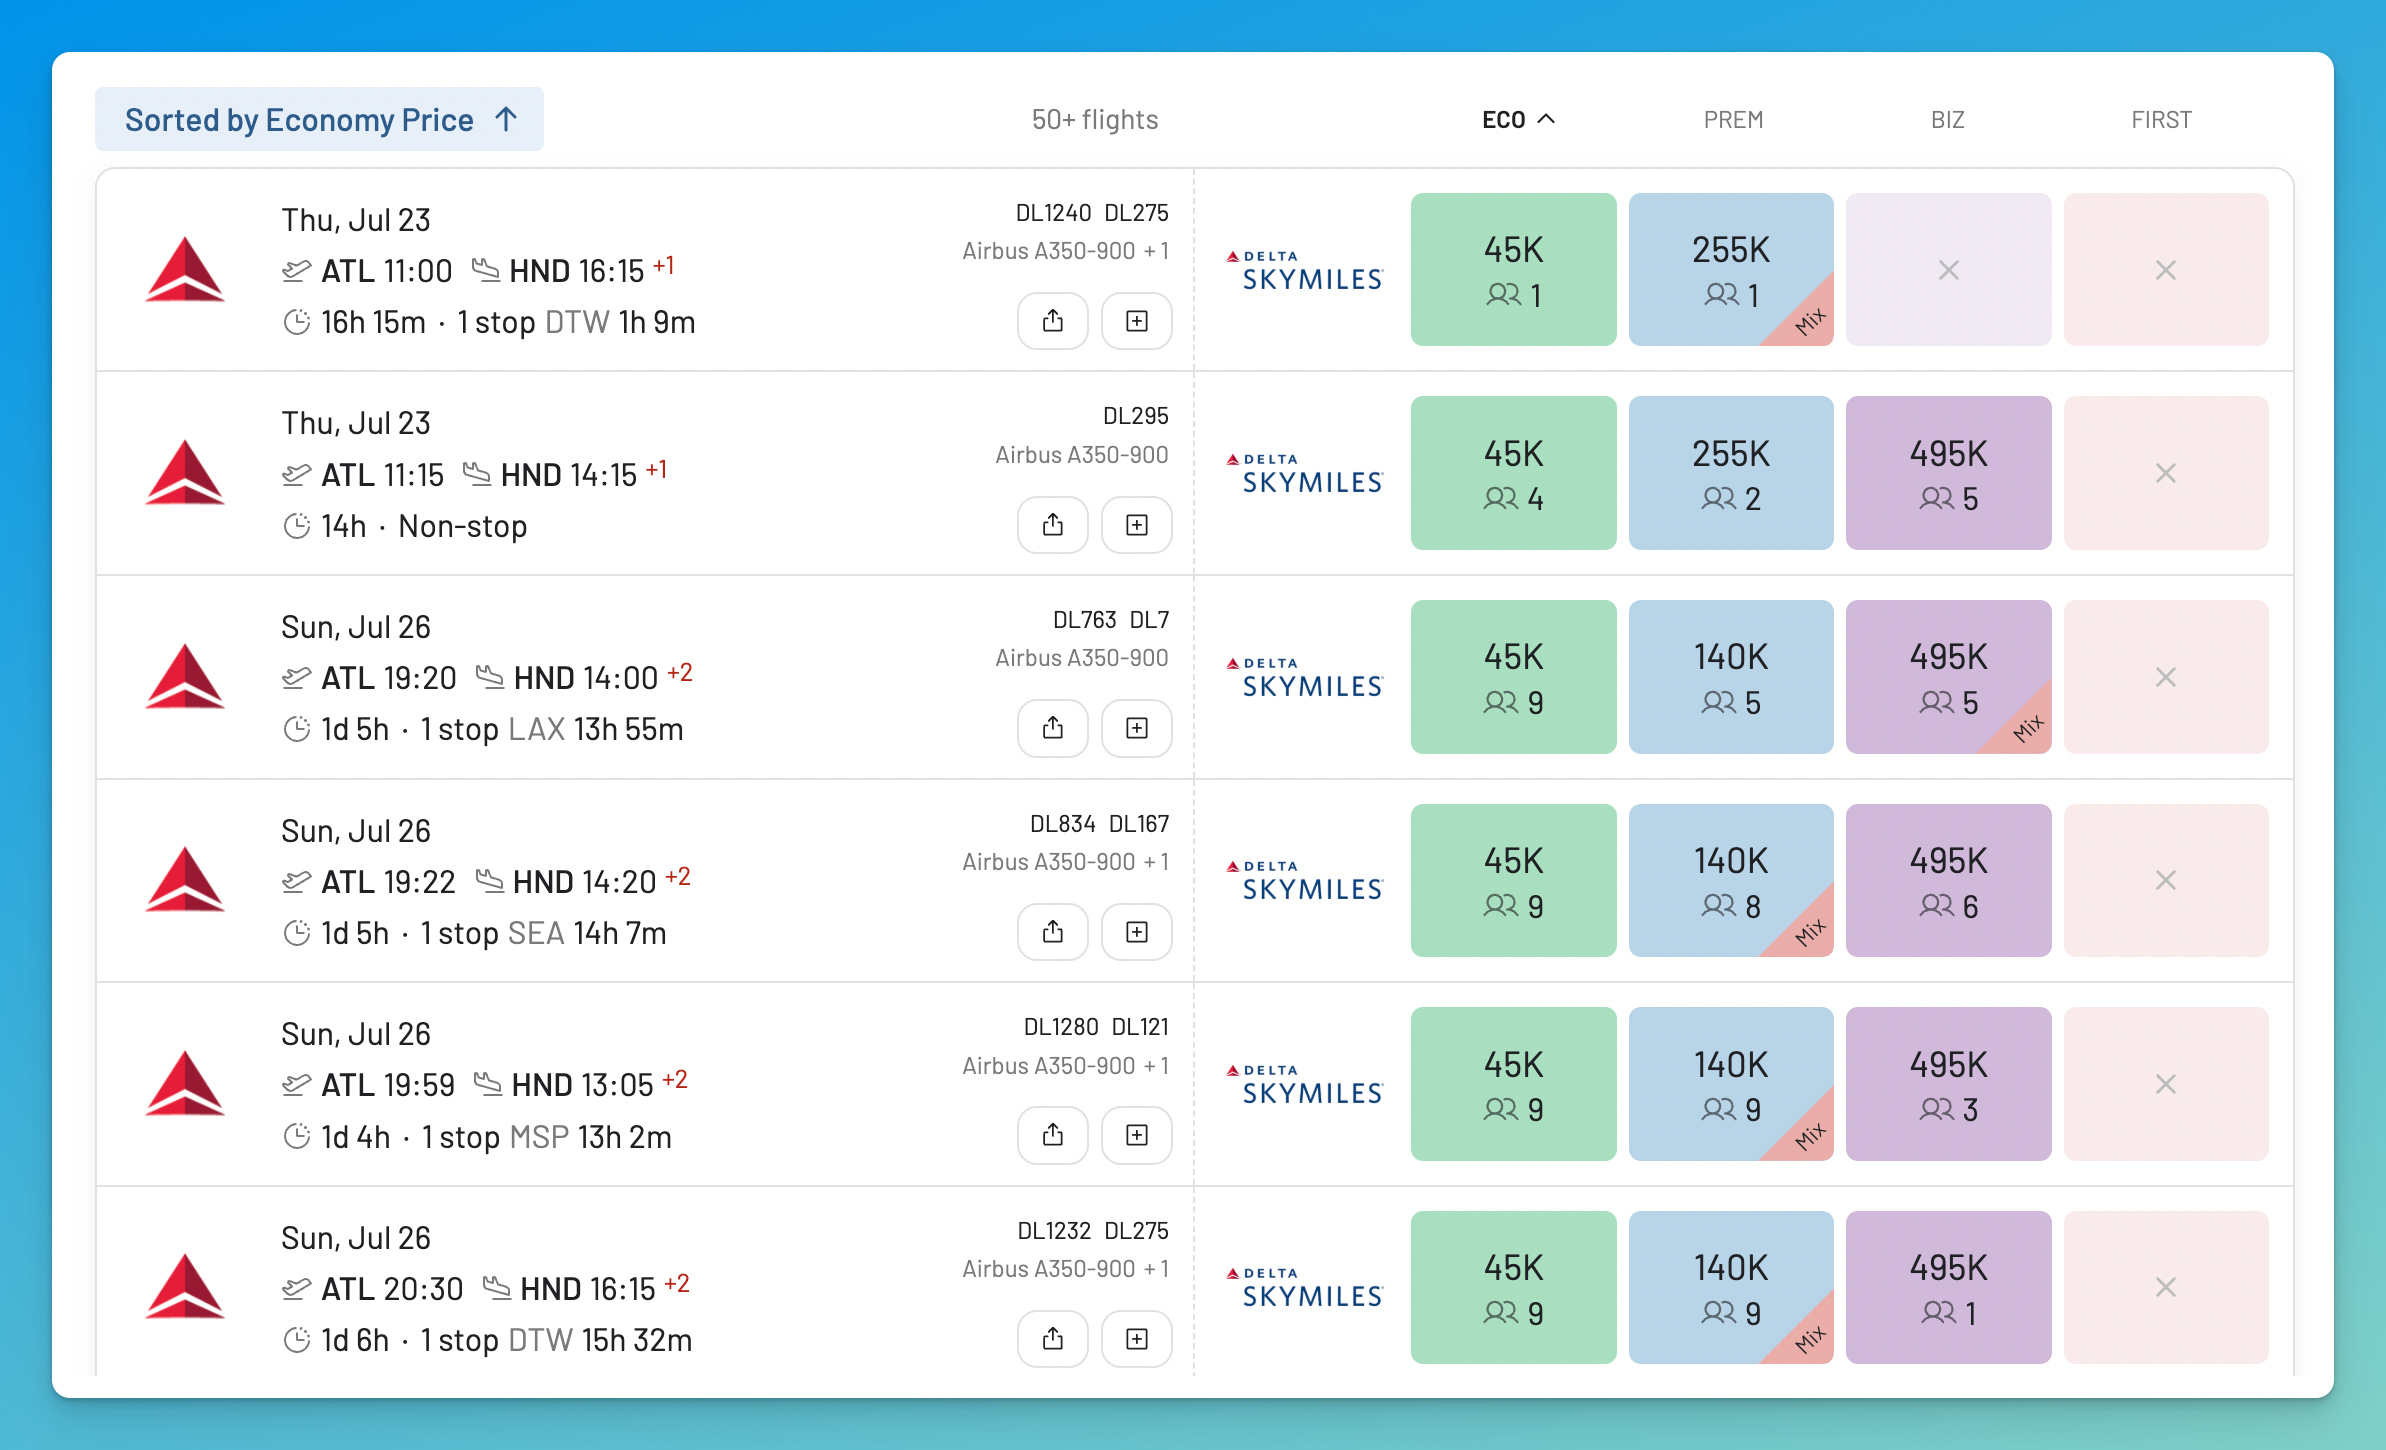This screenshot has width=2386, height=1450.
Task: Select 495K business fare with 3 seats DL1280
Action: [x=1948, y=1084]
